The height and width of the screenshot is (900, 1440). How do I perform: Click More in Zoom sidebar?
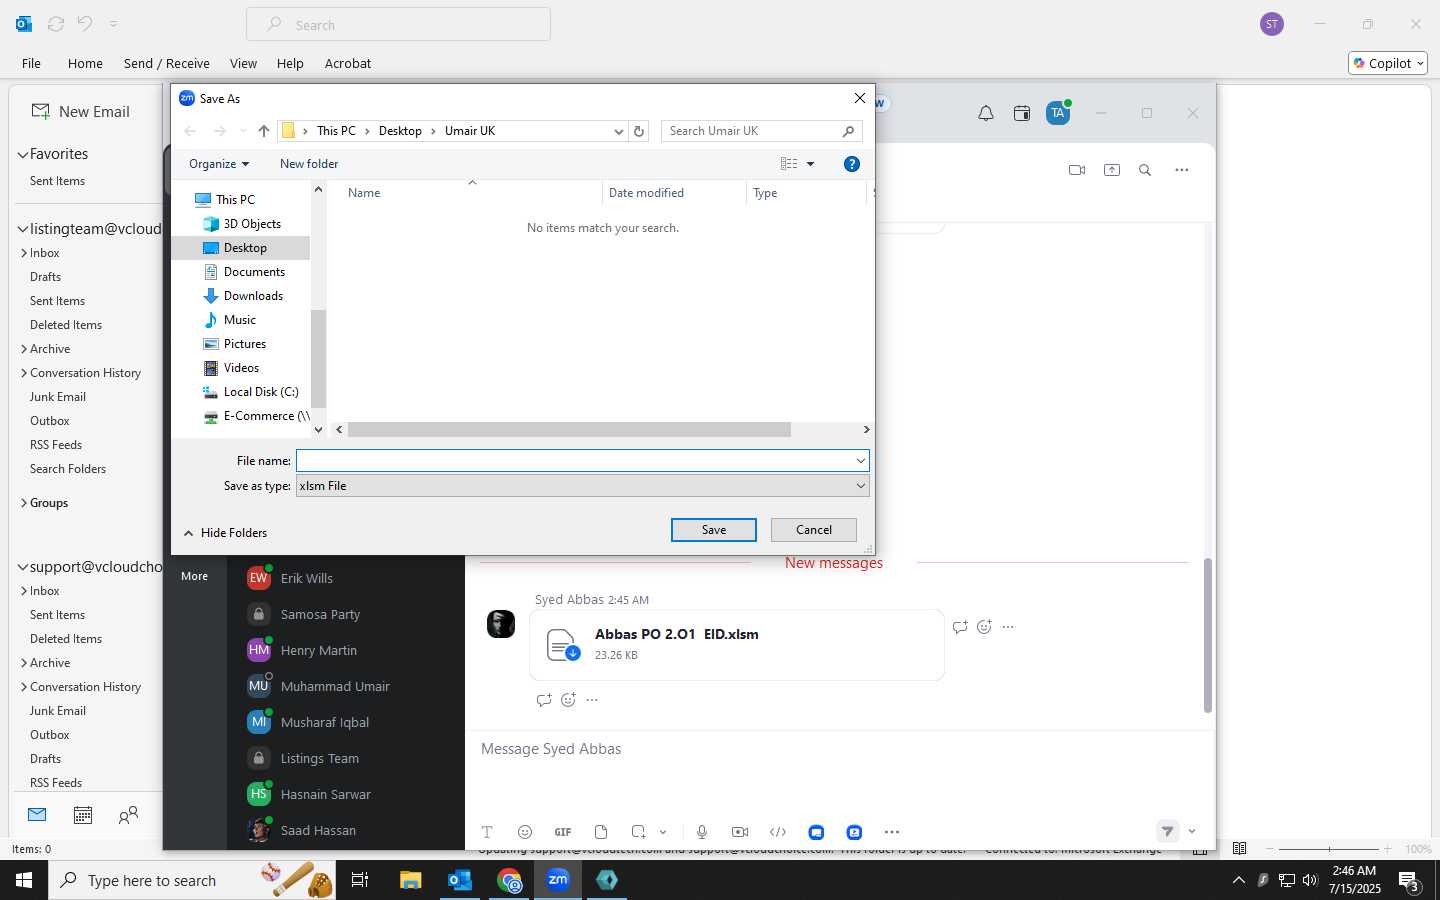195,577
